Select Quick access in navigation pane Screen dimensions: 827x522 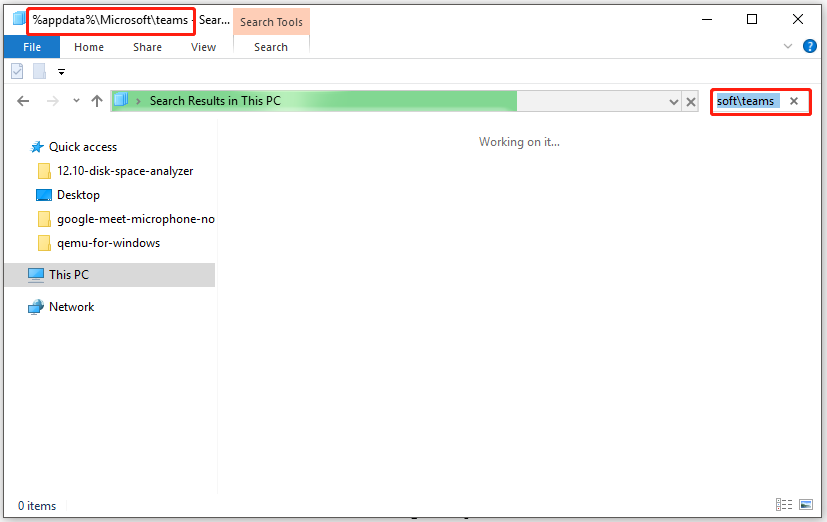tap(83, 147)
